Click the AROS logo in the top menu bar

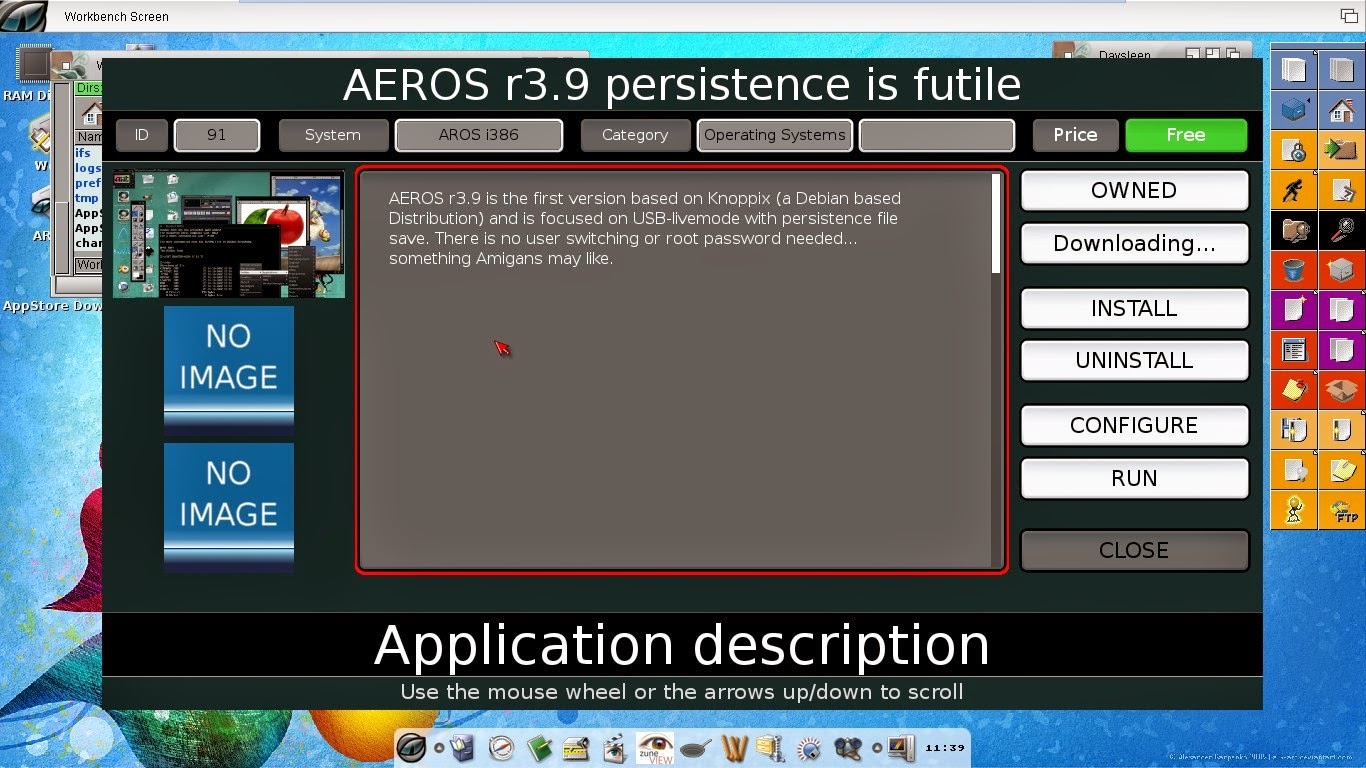click(23, 15)
